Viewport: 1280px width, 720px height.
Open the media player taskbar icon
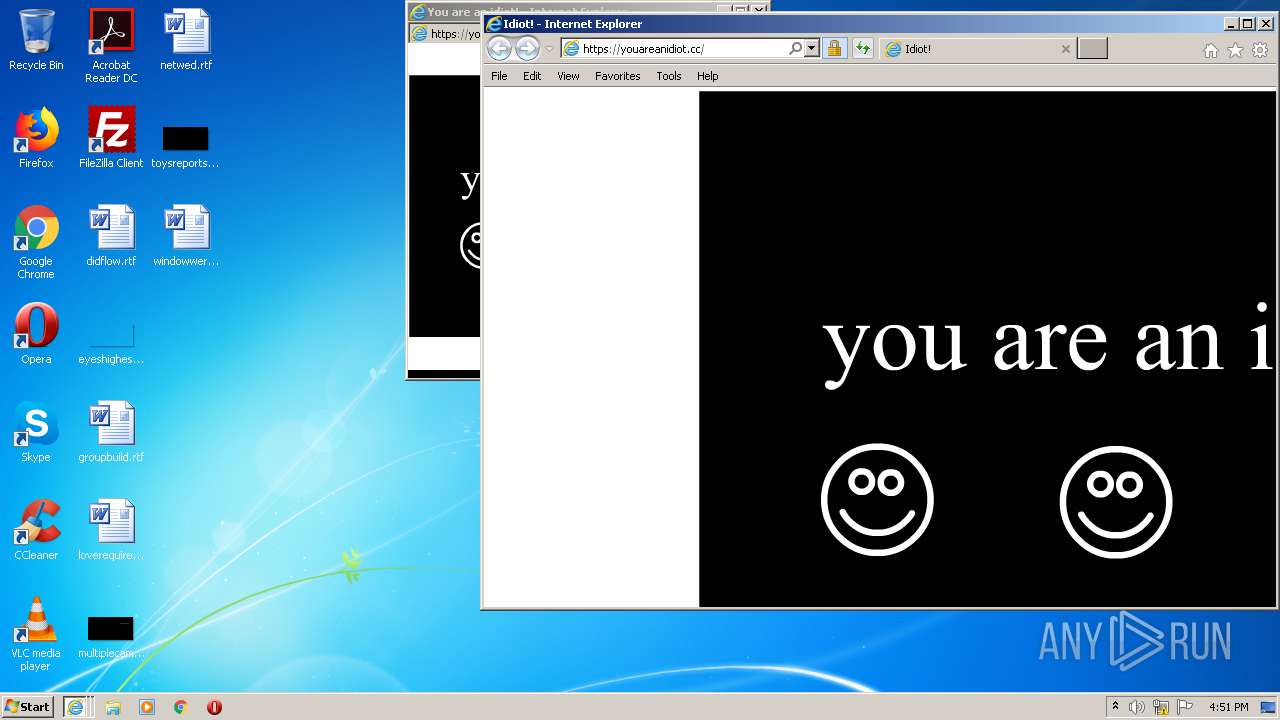(x=147, y=706)
